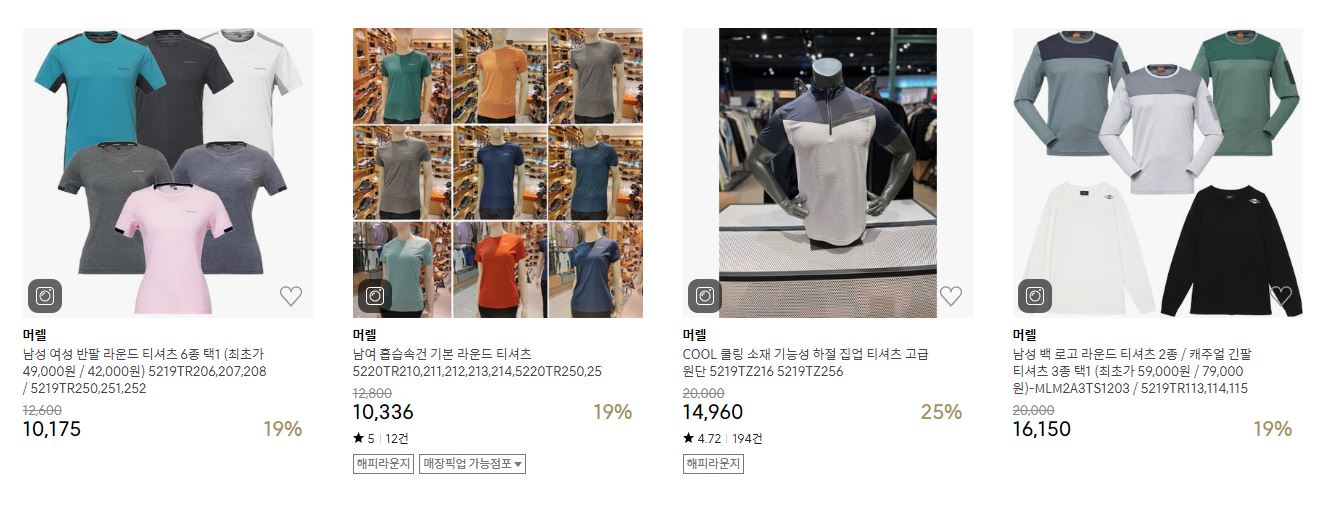
Task: Toggle wishlist heart on COOL 쿨링 zip-up product
Action: (x=950, y=296)
